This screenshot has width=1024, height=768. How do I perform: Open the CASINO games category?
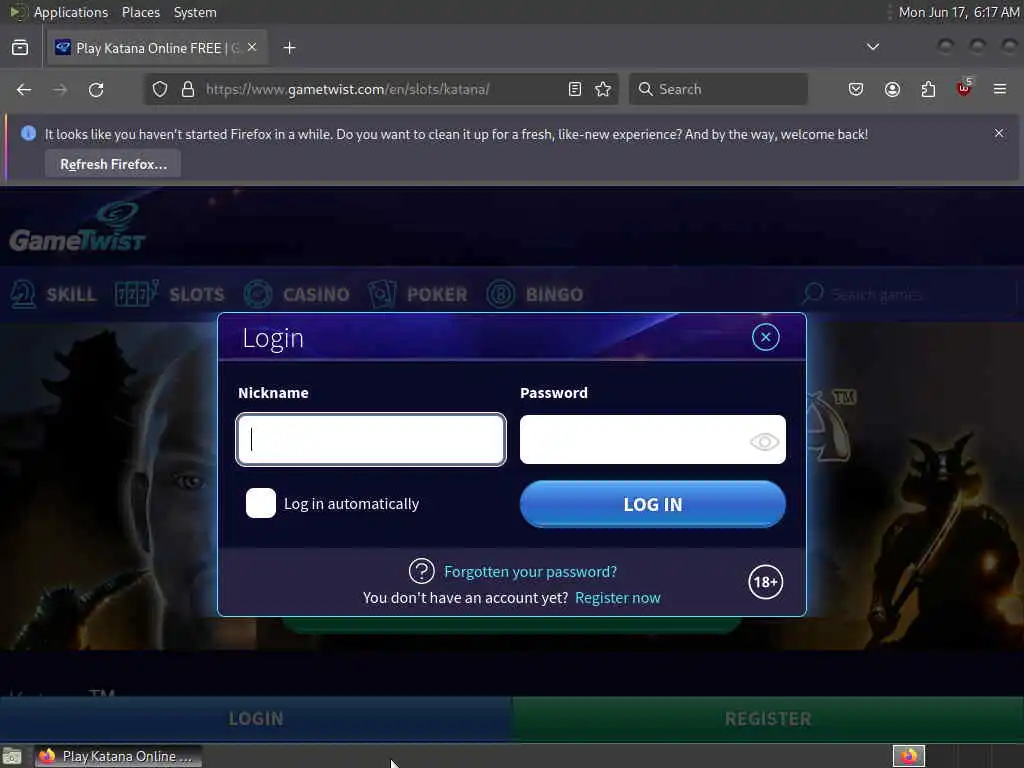[x=296, y=294]
